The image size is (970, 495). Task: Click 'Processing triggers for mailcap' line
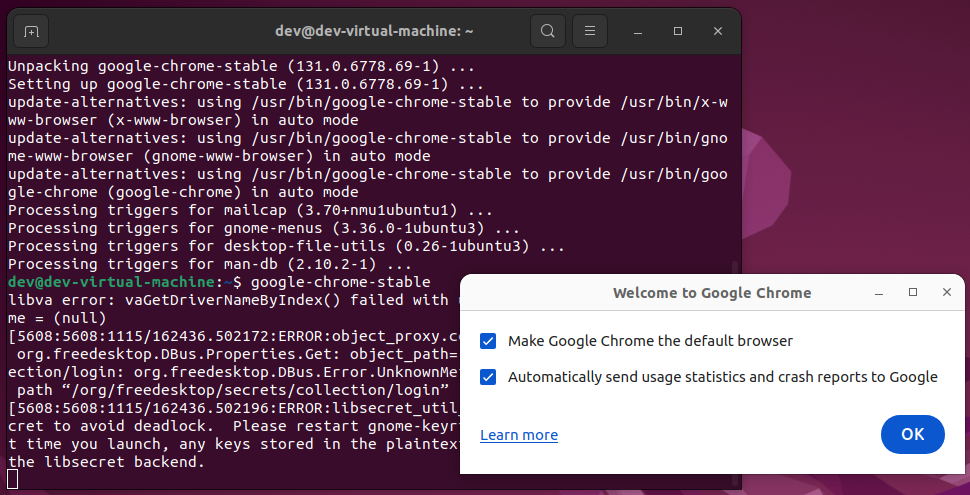[x=251, y=210]
